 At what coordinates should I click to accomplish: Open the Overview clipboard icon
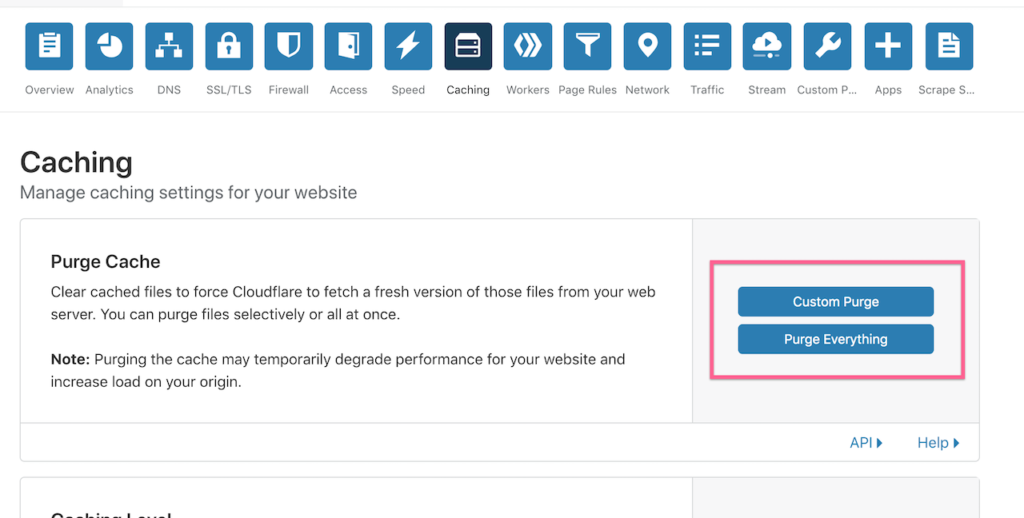(x=49, y=46)
